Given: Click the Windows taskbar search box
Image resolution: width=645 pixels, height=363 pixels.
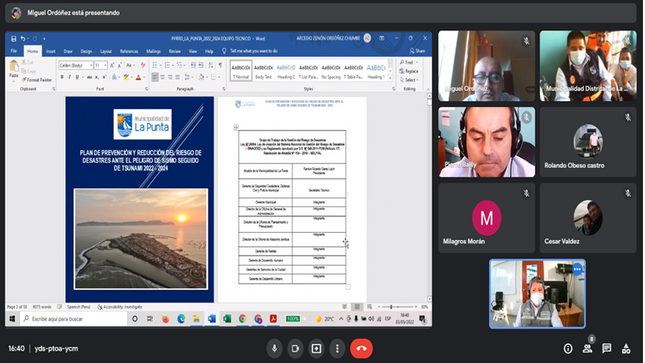Looking at the screenshot, I should 74,319.
